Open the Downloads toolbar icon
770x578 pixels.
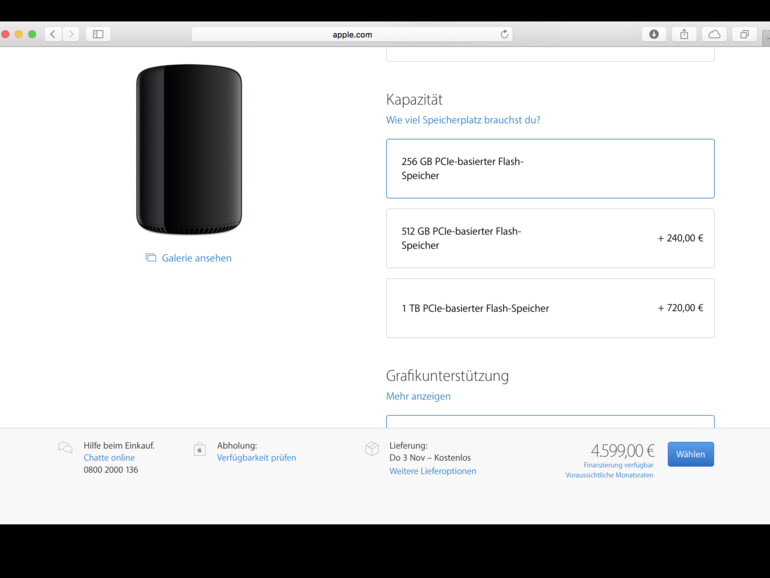654,34
